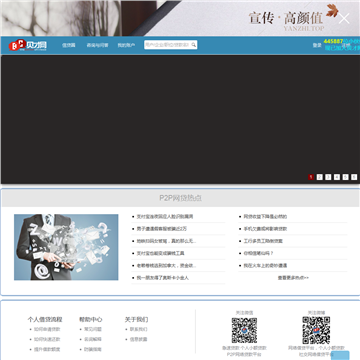
Task: Open the large dark carousel banner
Action: [x=180, y=119]
